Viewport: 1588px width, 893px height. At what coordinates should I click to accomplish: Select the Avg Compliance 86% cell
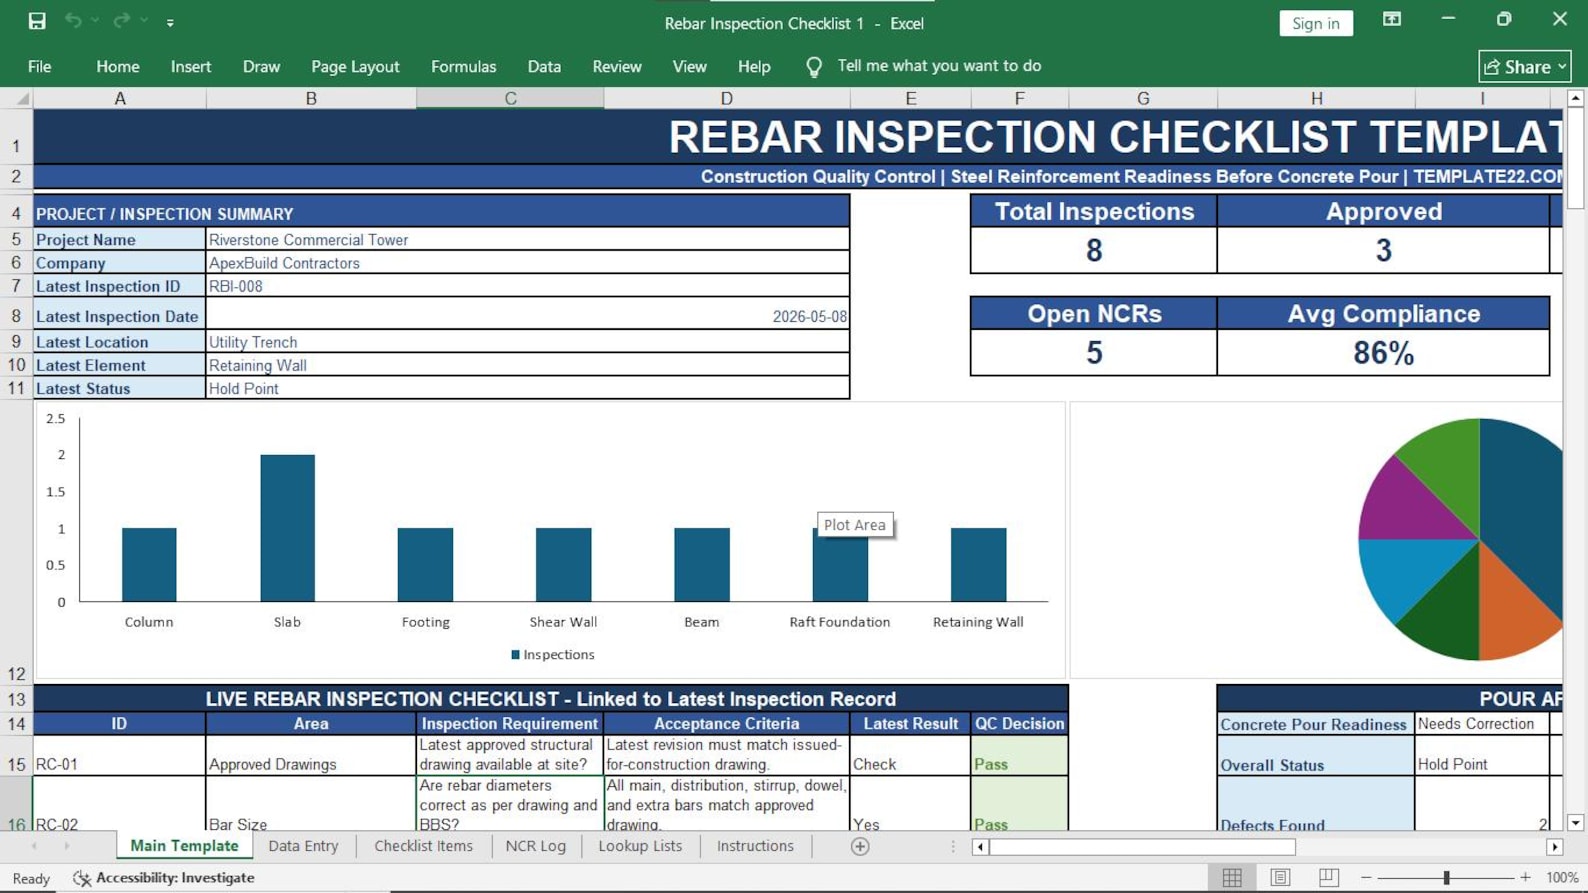point(1383,353)
